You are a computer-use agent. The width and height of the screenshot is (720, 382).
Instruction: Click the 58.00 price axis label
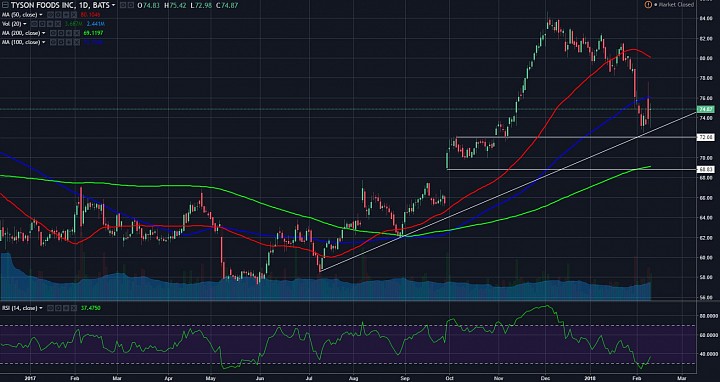click(x=705, y=277)
